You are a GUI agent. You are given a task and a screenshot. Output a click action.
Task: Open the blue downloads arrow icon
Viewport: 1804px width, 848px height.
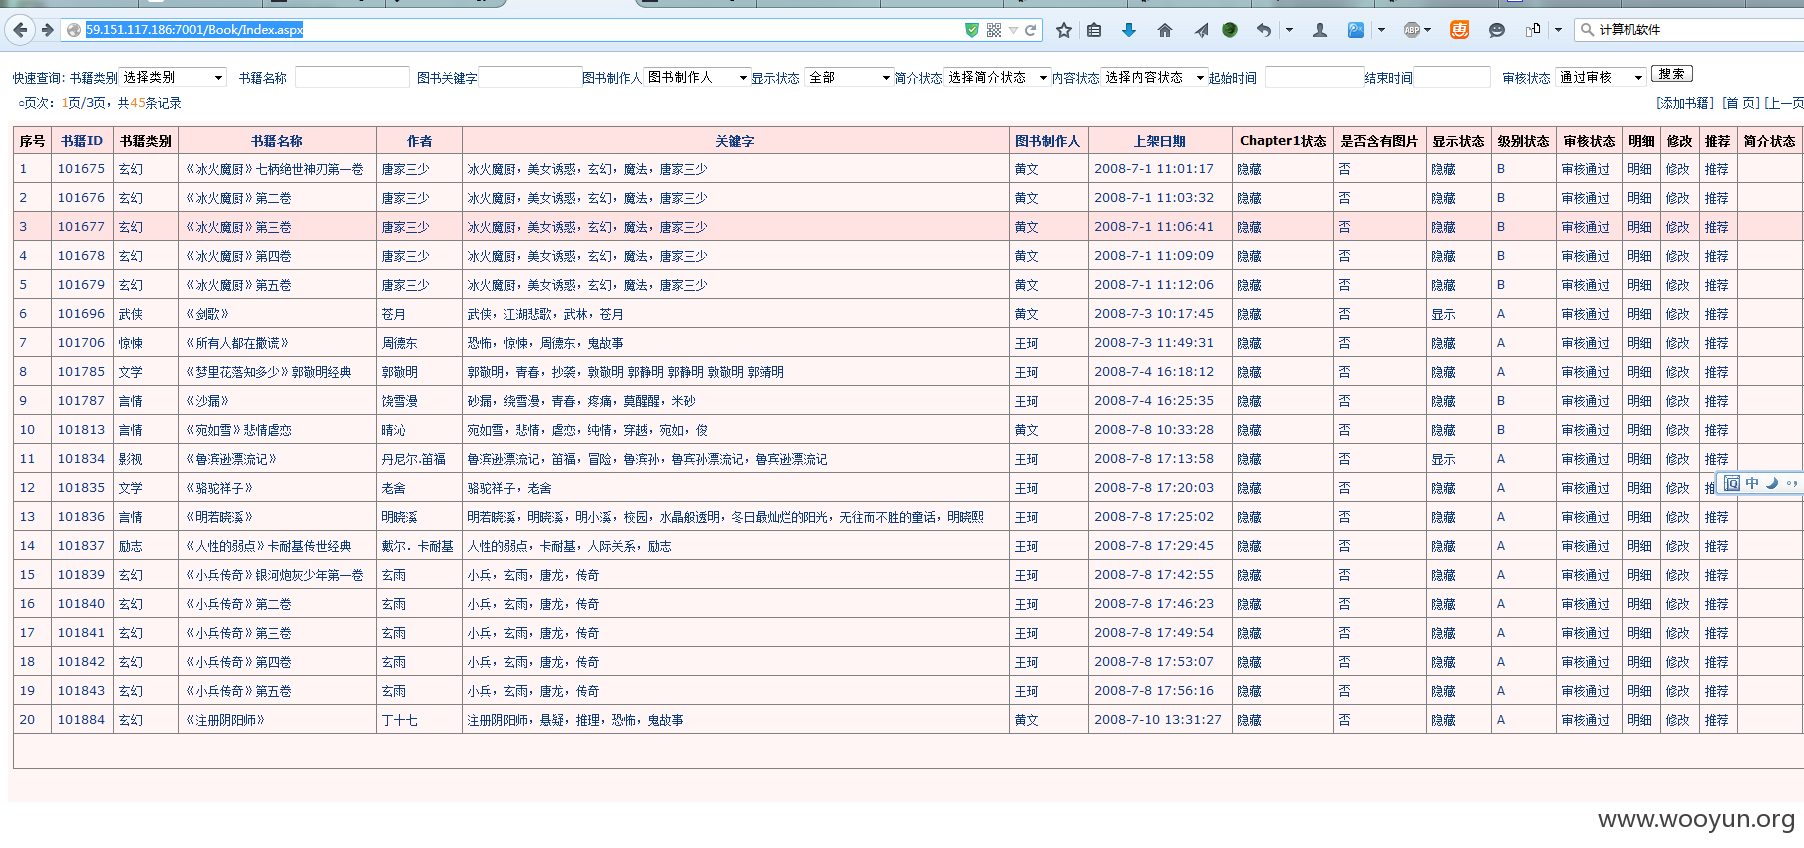(x=1129, y=30)
